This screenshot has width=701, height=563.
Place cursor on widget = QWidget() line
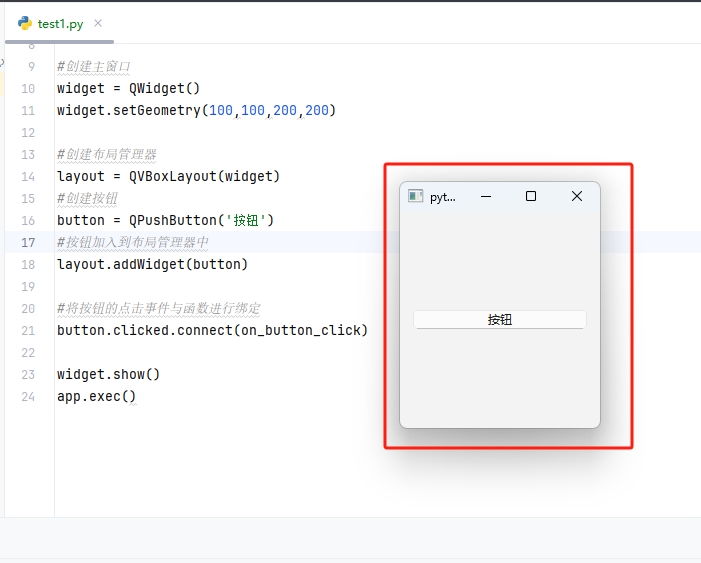(128, 88)
